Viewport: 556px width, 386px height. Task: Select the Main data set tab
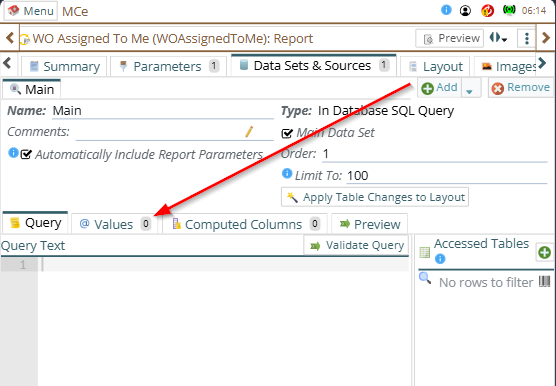tap(32, 89)
